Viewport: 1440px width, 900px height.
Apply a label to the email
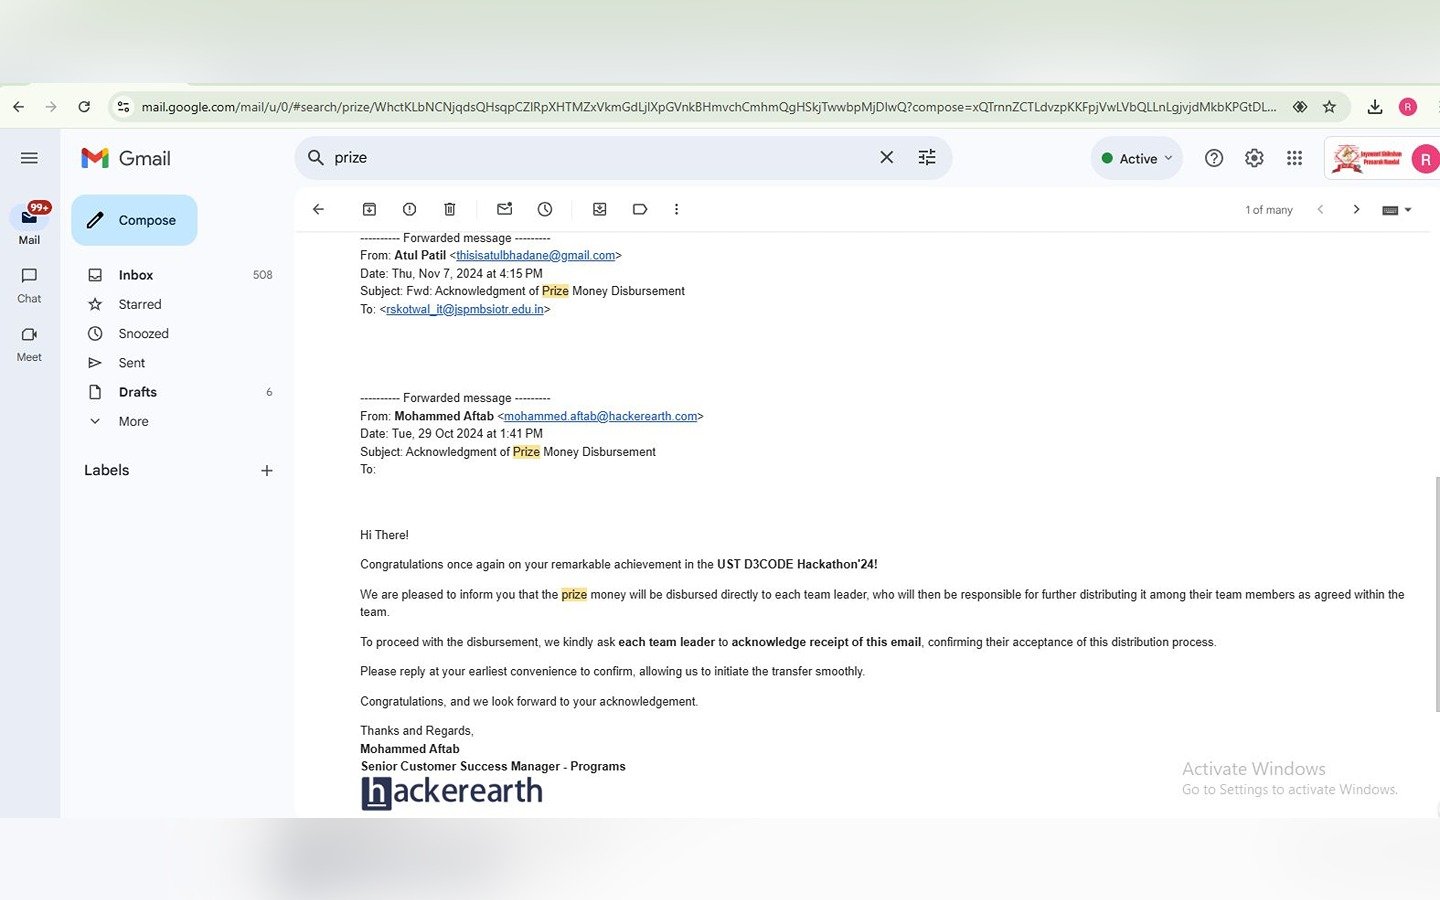click(640, 209)
